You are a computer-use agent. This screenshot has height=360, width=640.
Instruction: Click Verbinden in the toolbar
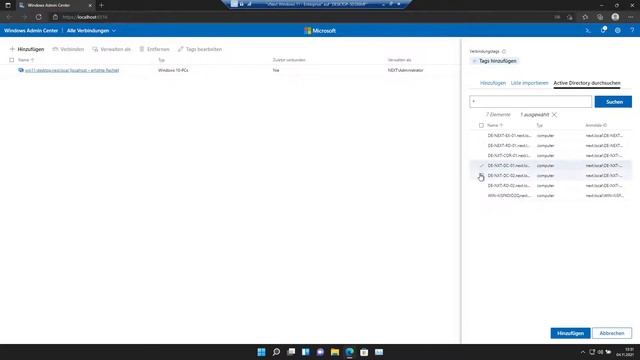tap(68, 49)
